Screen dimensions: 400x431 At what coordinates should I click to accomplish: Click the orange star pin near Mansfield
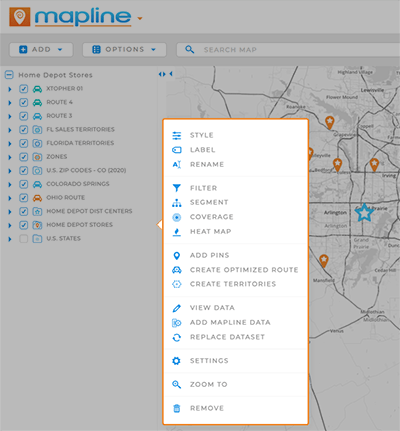[x=324, y=261]
